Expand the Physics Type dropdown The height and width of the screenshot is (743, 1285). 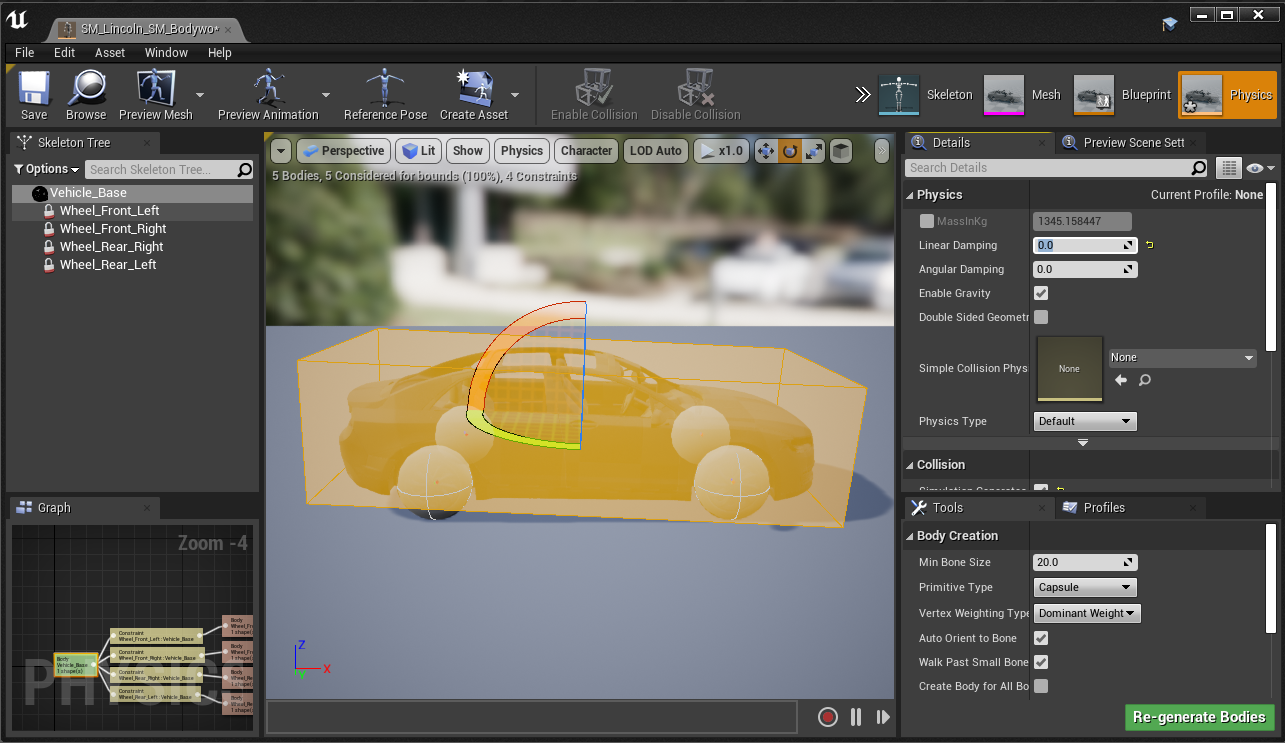[x=1085, y=421]
